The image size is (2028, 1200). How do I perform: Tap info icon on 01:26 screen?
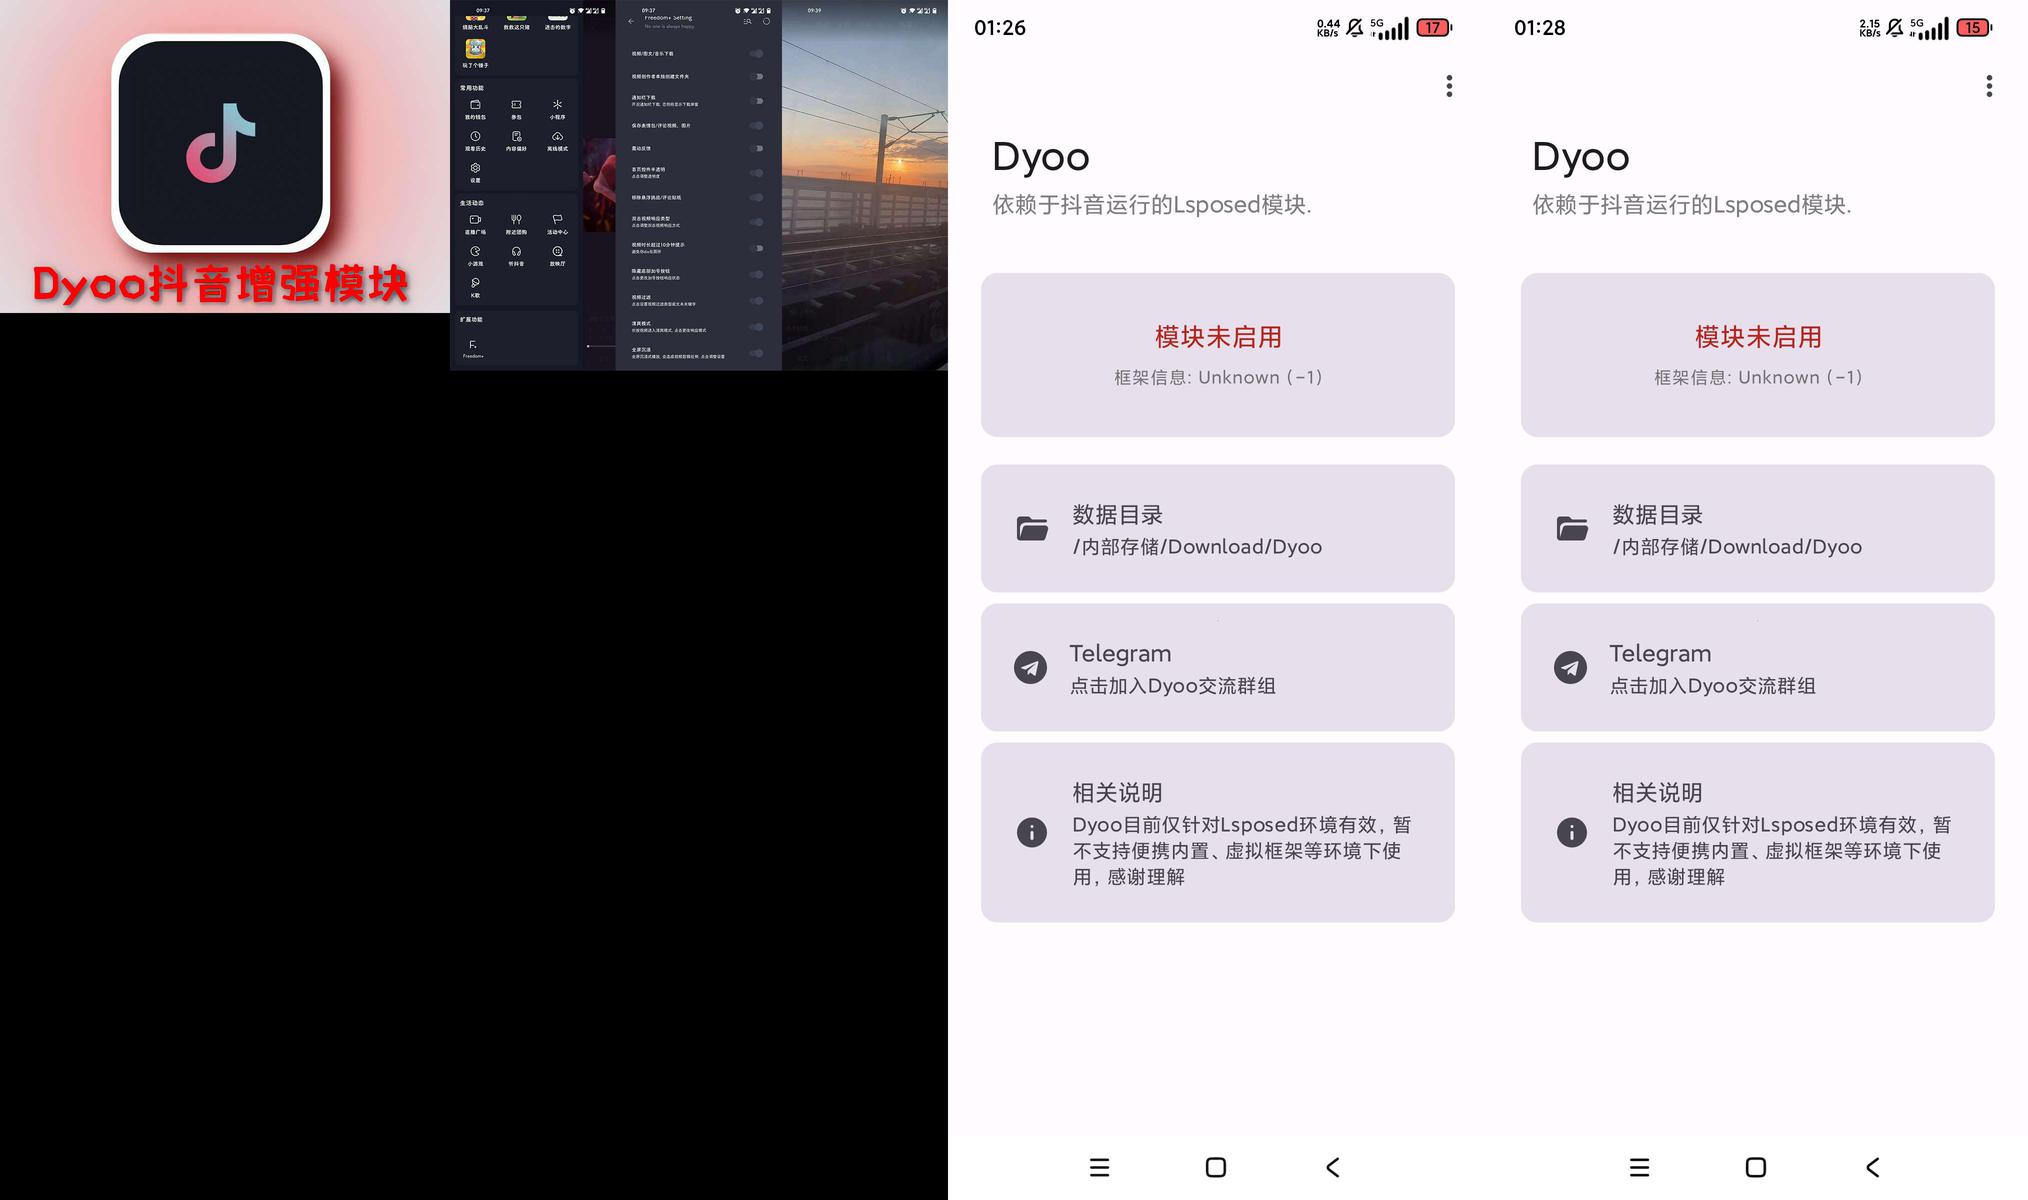tap(1031, 832)
